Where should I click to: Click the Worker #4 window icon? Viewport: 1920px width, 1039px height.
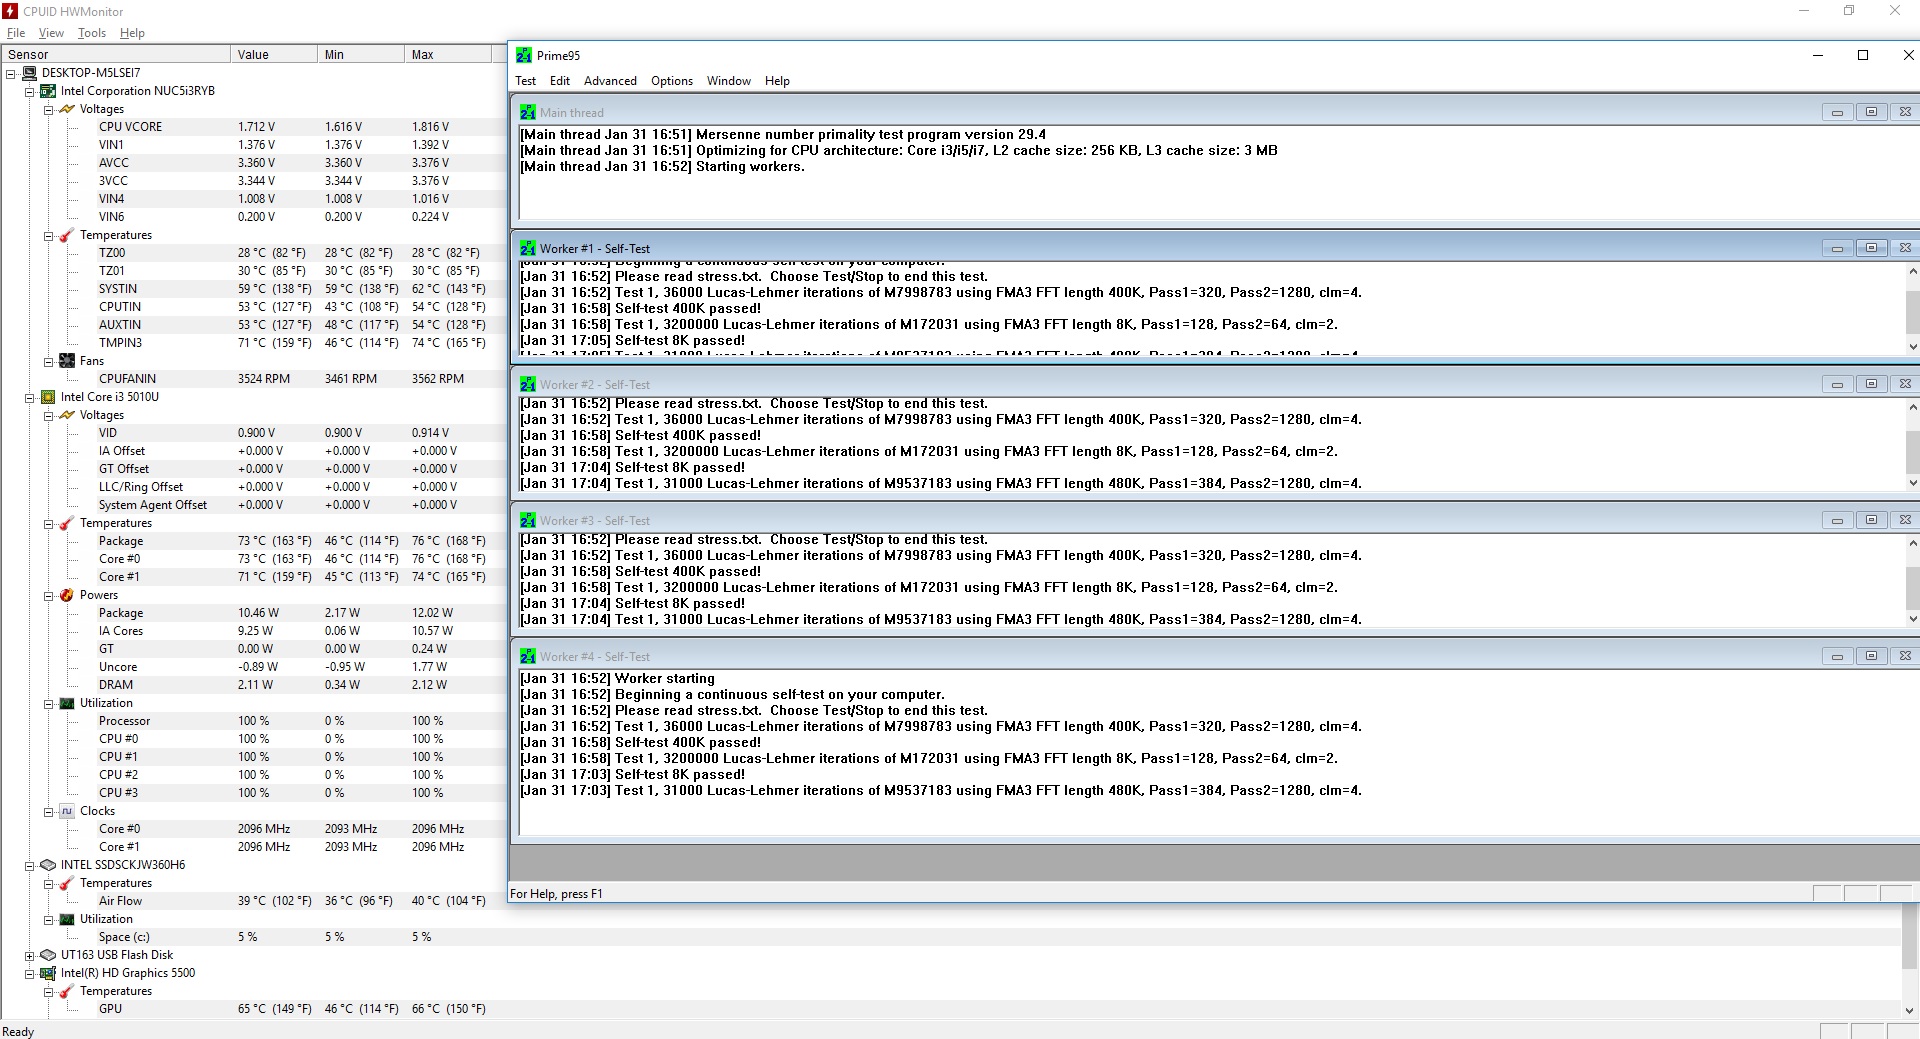pyautogui.click(x=527, y=656)
